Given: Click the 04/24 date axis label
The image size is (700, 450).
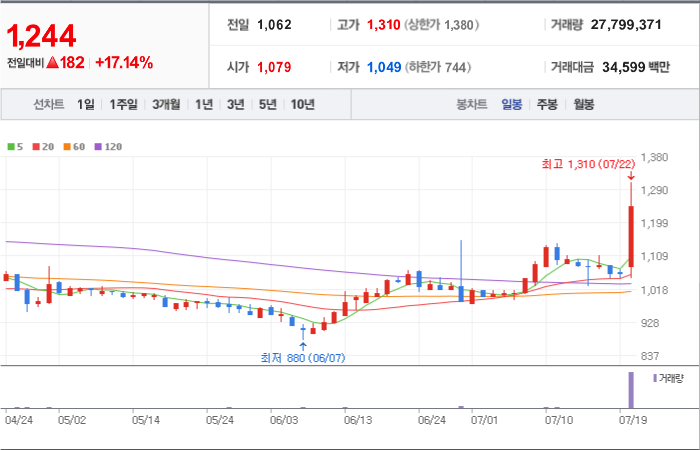Looking at the screenshot, I should click(18, 421).
